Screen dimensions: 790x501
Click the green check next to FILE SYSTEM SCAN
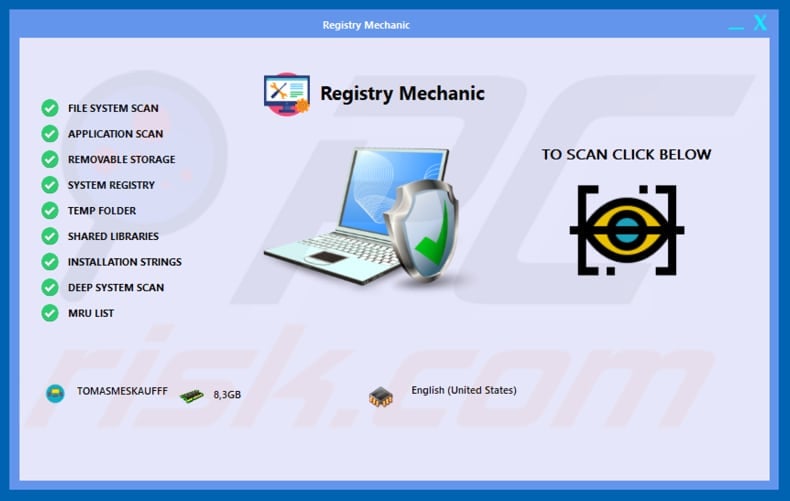[x=50, y=108]
